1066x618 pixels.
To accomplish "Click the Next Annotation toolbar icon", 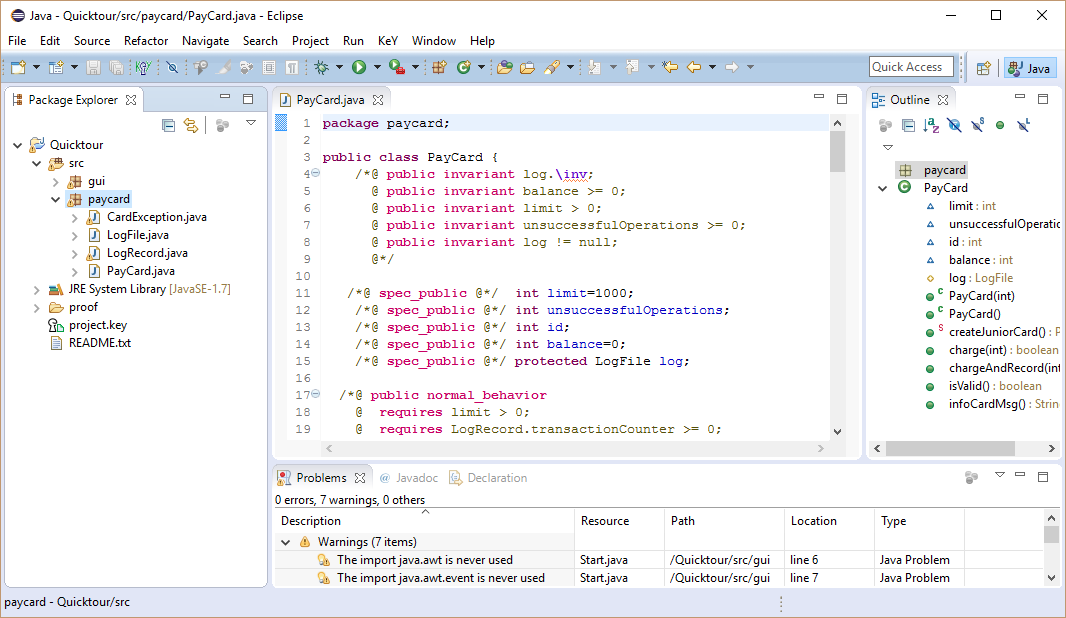I will 594,67.
